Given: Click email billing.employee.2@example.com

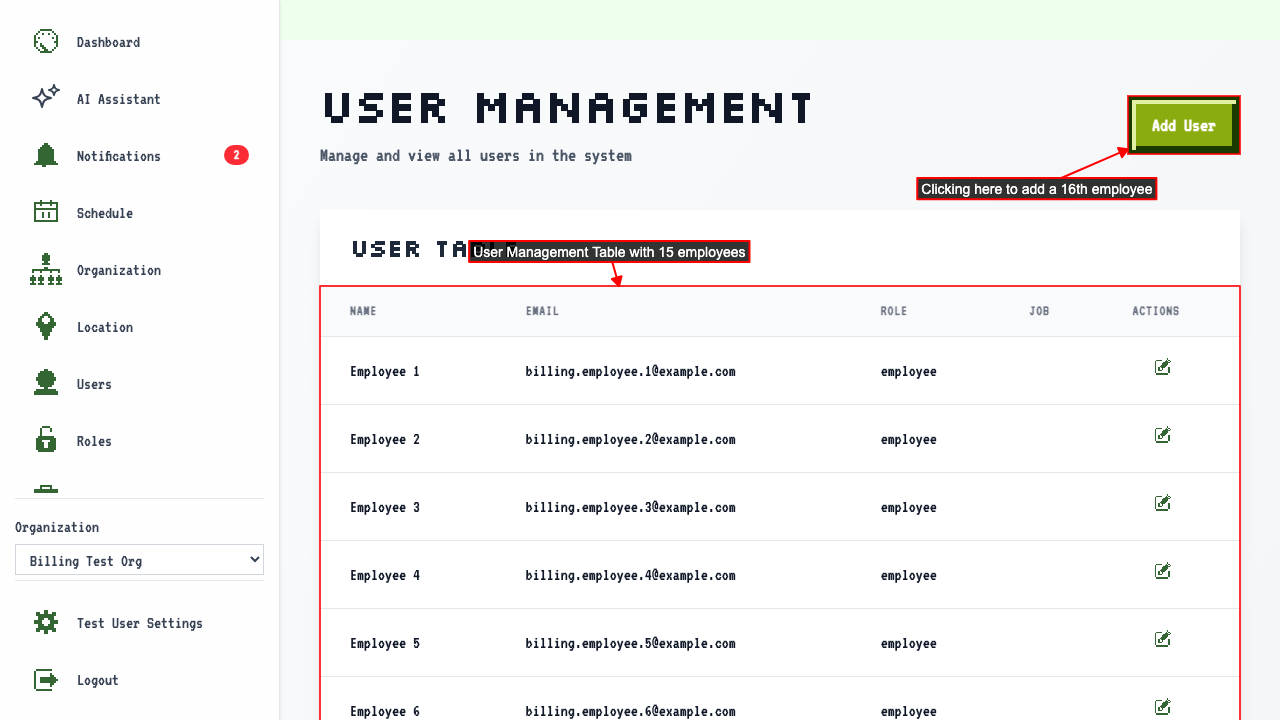Looking at the screenshot, I should tap(630, 439).
